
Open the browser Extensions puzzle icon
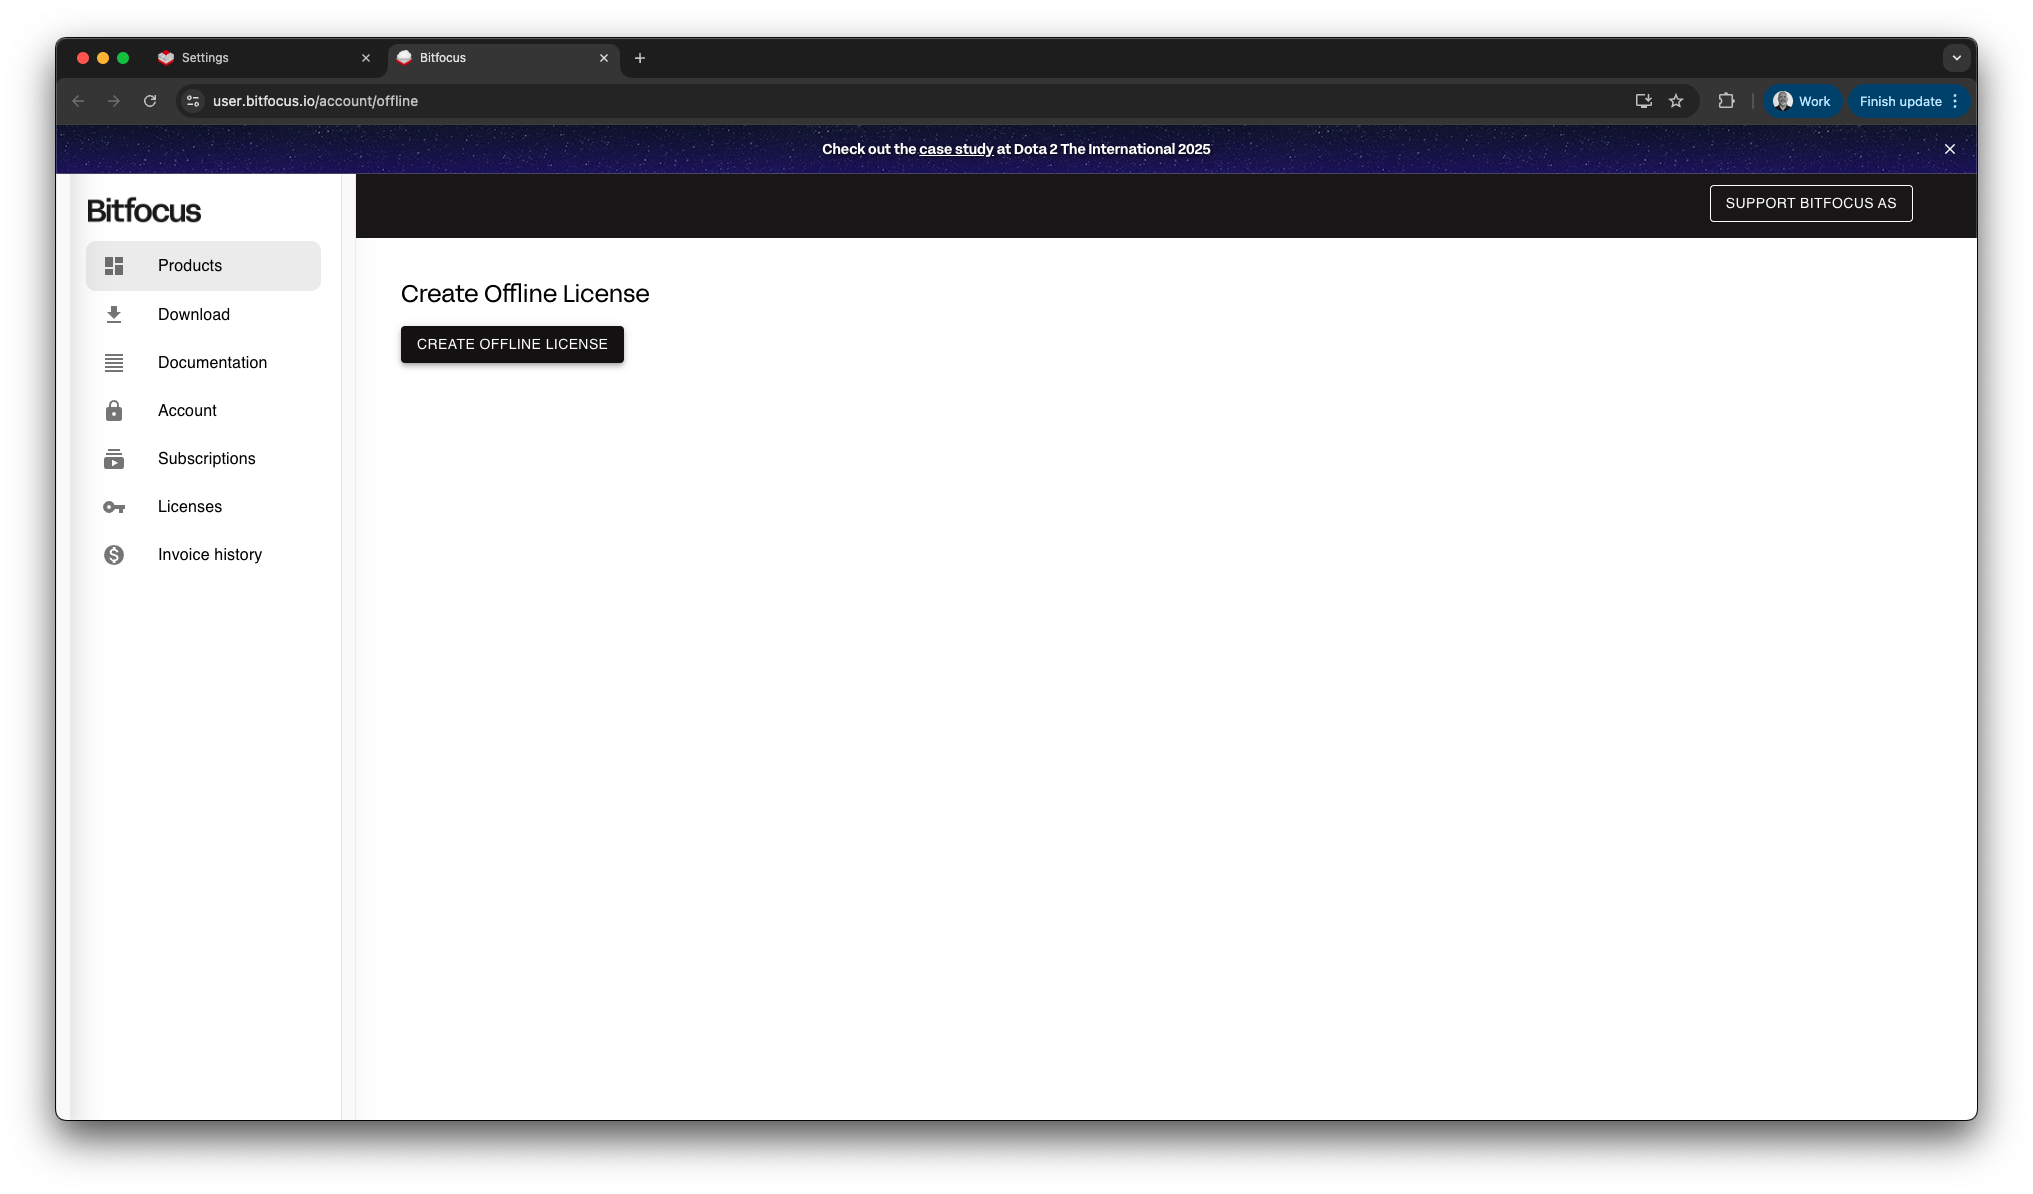click(1726, 101)
